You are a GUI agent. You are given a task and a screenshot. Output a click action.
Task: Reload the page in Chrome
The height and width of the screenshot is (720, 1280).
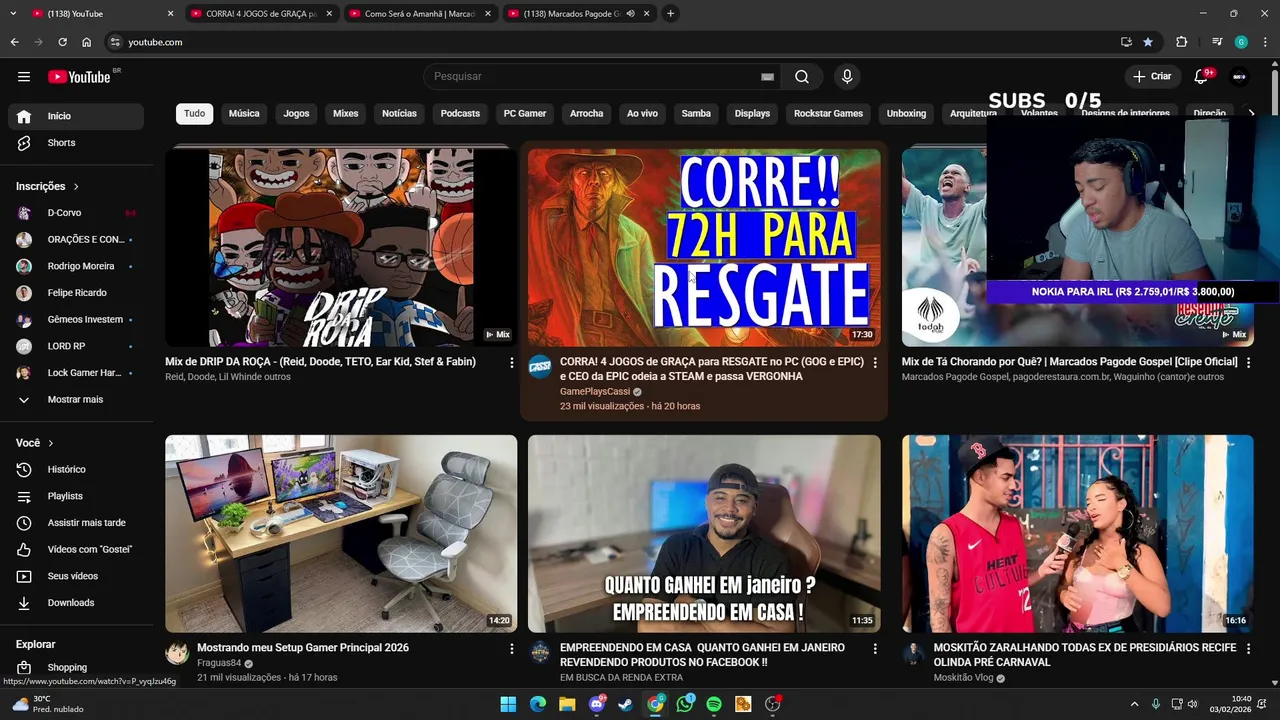pos(62,42)
